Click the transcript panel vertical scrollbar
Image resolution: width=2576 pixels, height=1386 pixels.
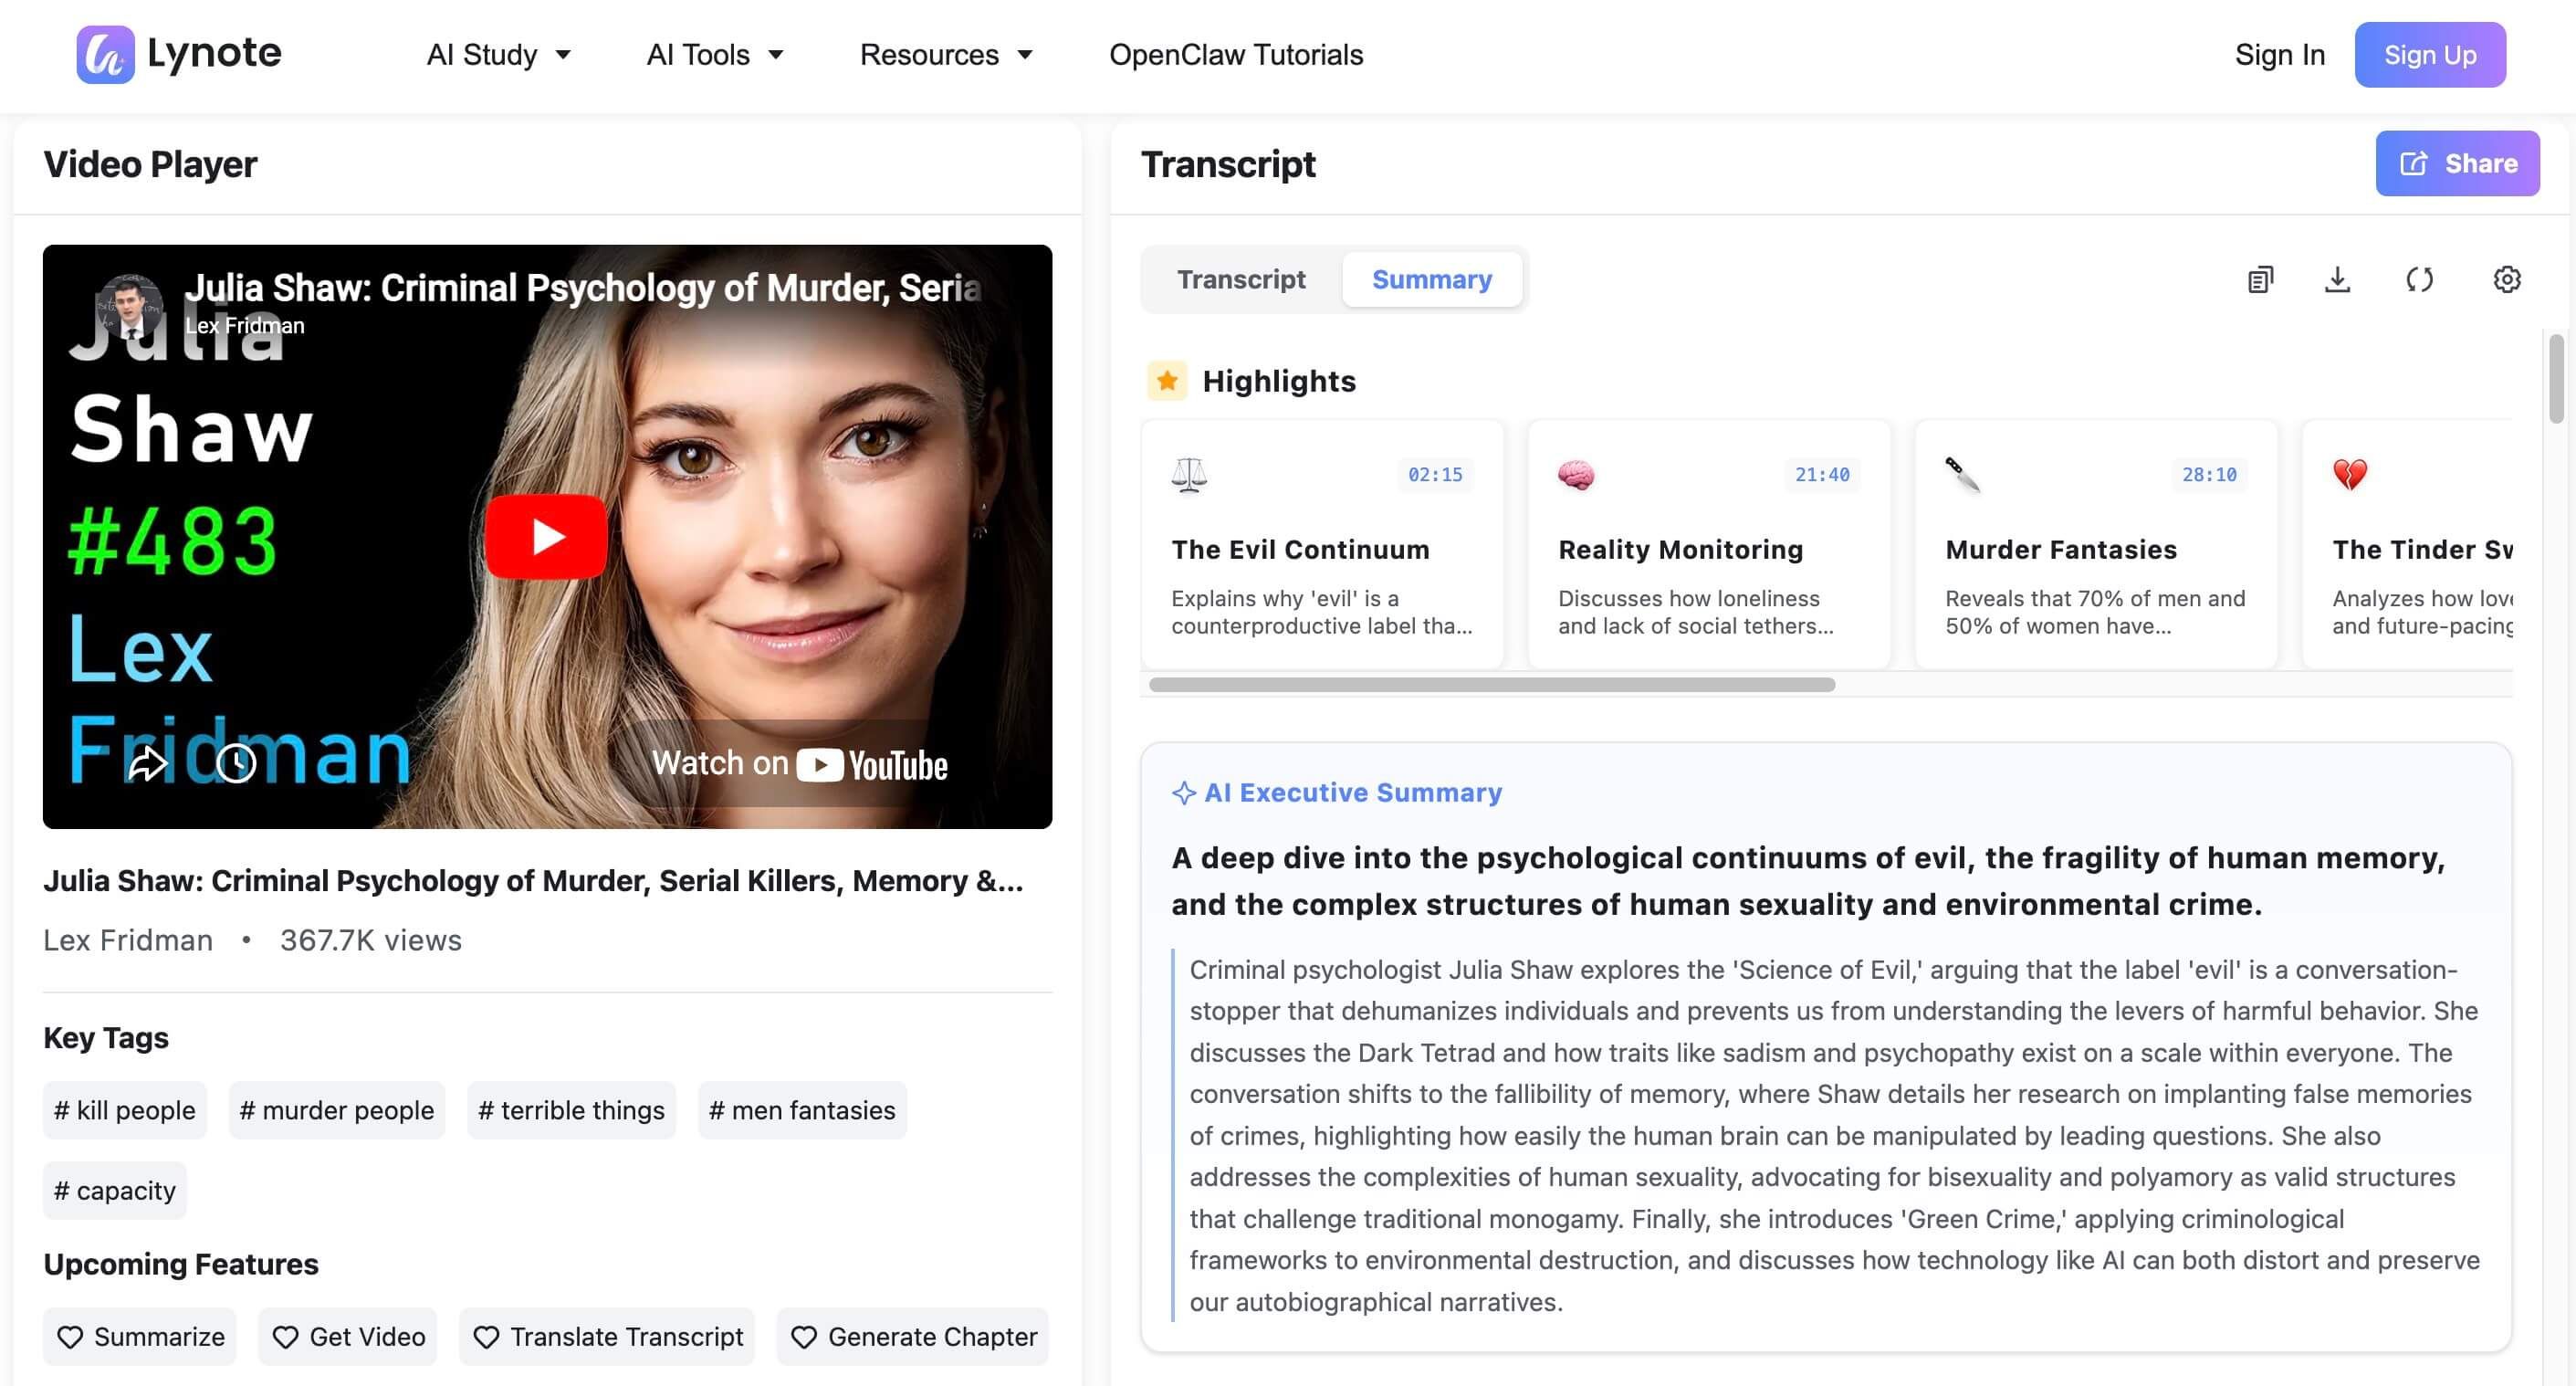coord(2556,380)
